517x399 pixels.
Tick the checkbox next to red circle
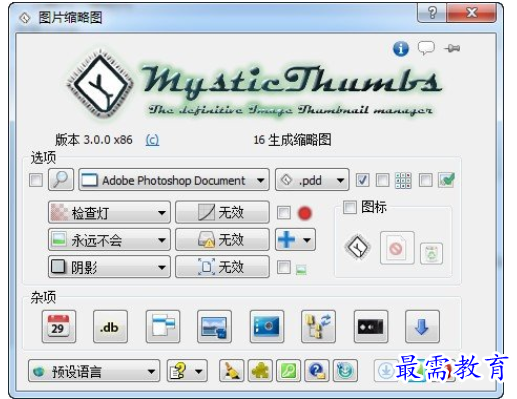(x=284, y=213)
